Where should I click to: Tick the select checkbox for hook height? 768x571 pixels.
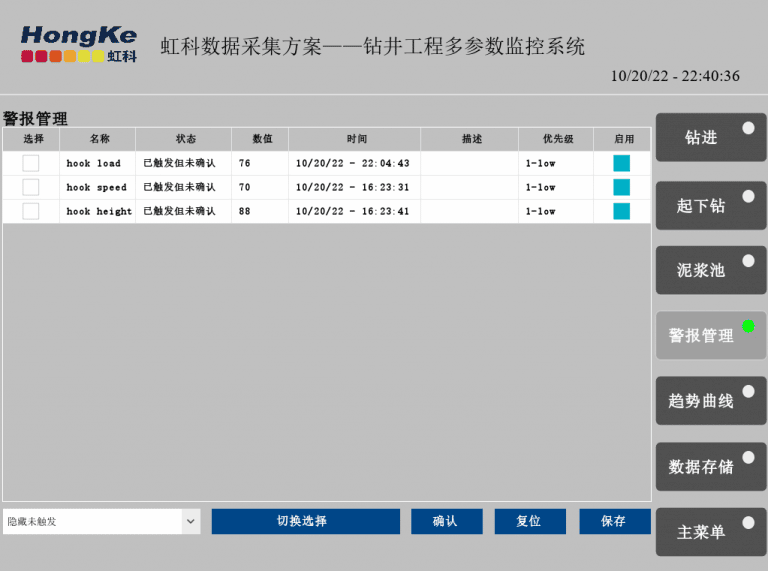point(31,211)
